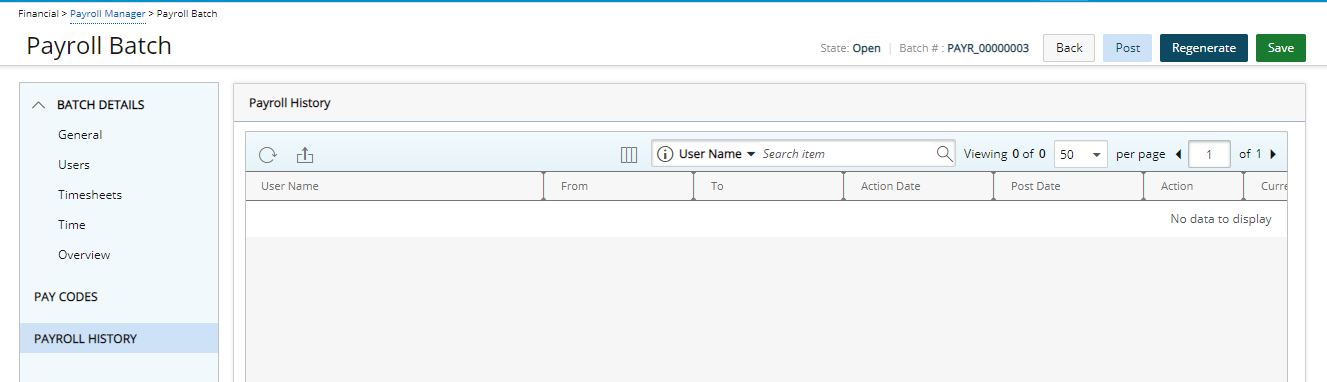
Task: Go to next page arrow
Action: pos(1273,155)
